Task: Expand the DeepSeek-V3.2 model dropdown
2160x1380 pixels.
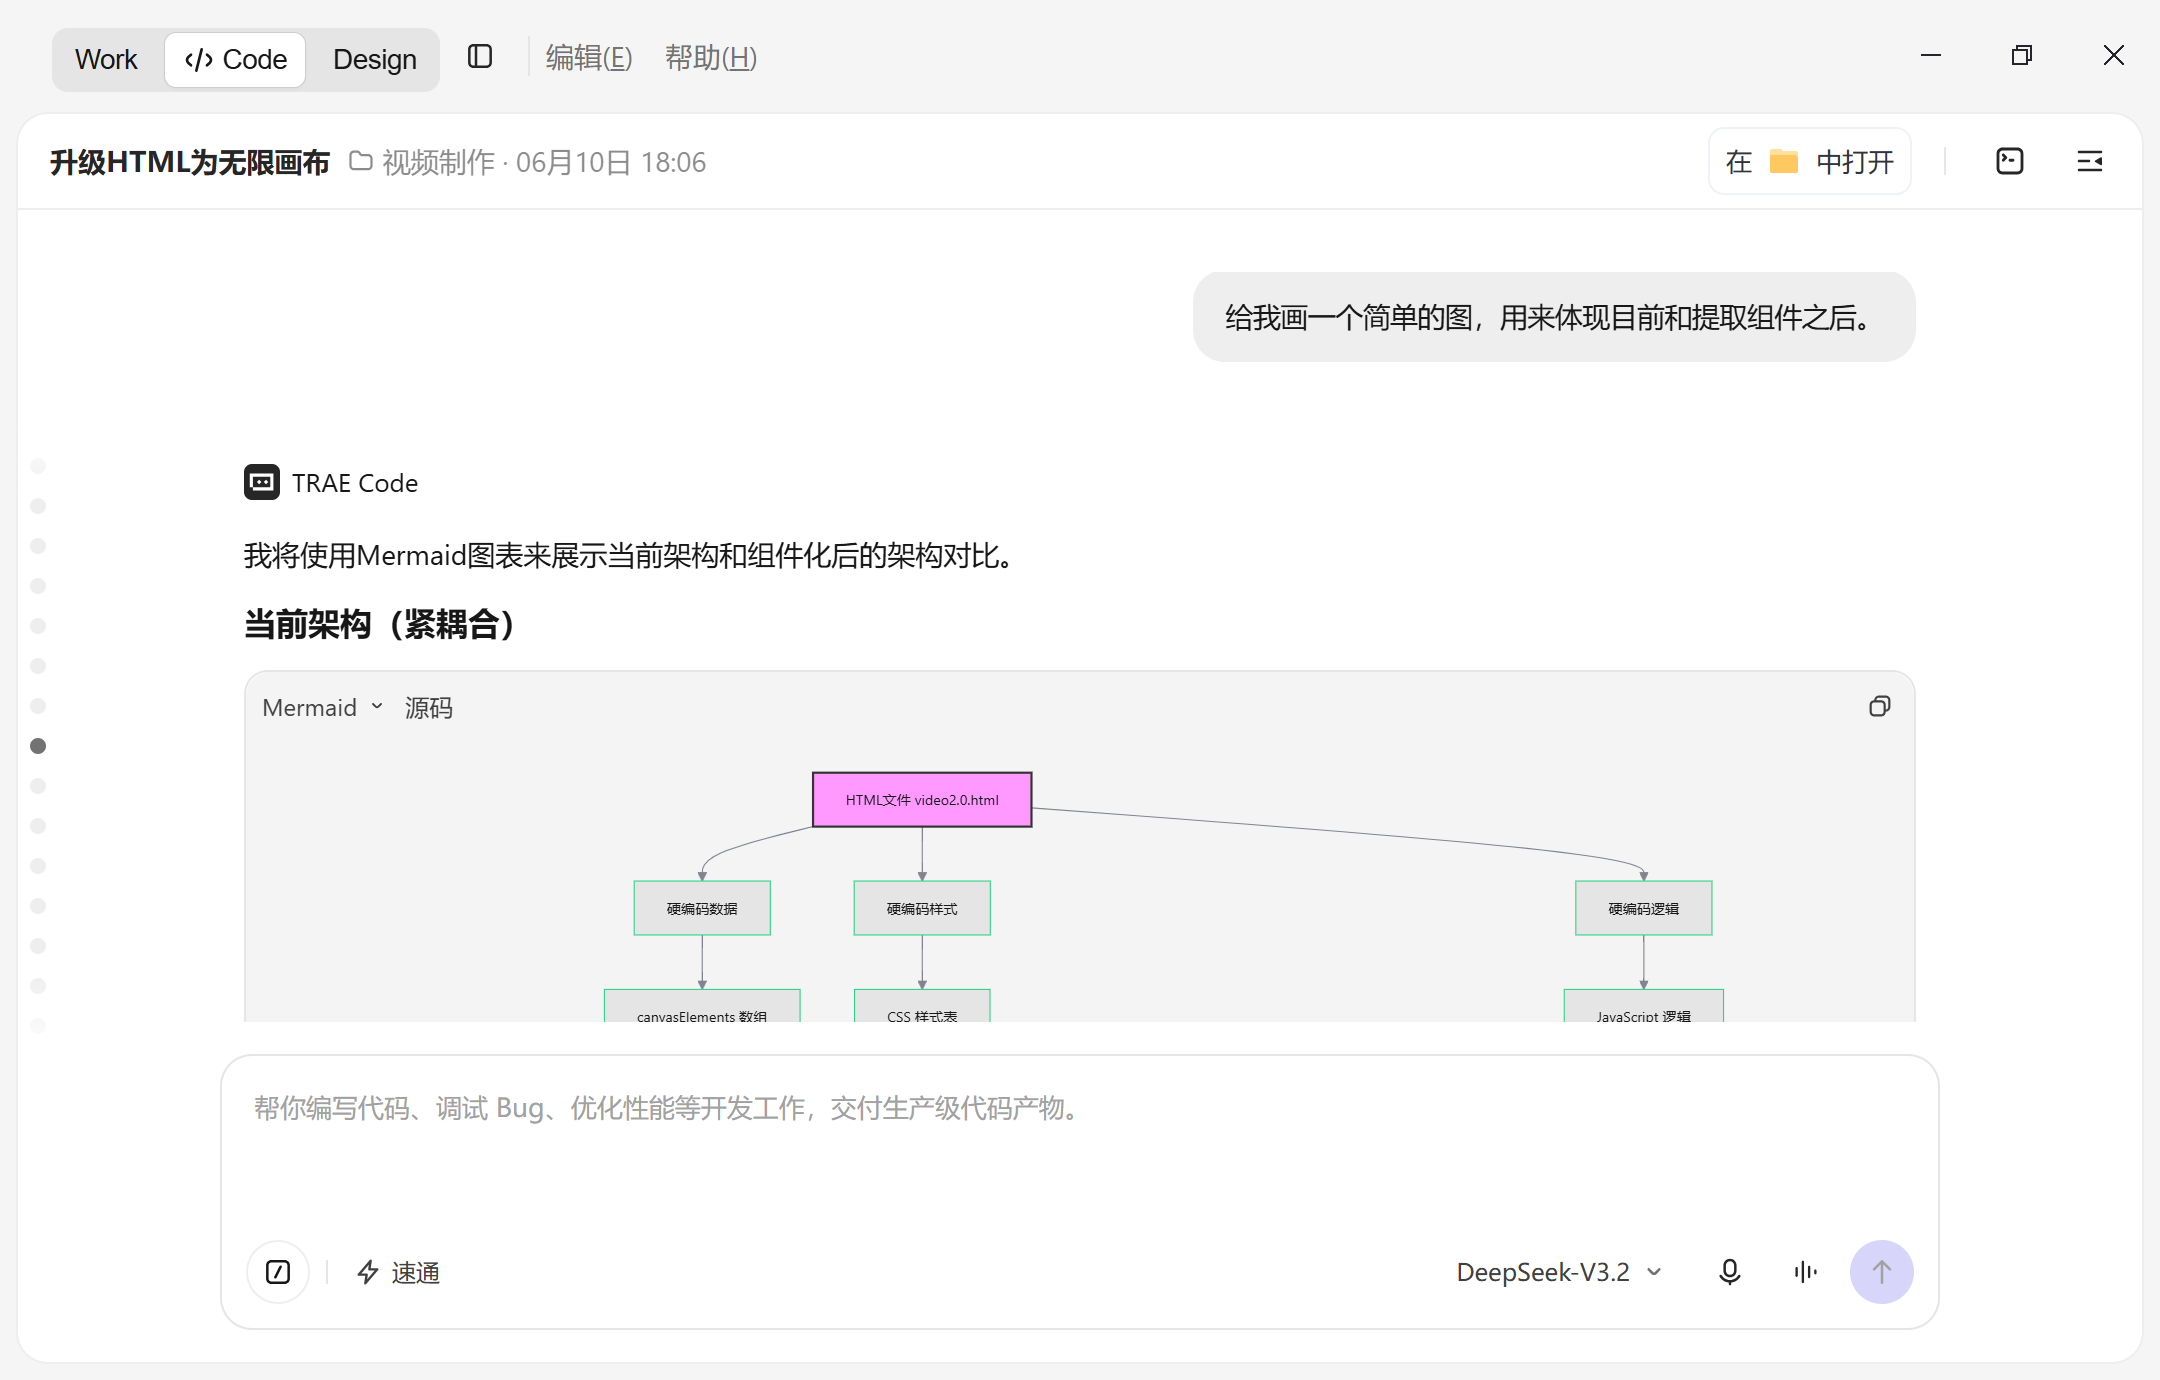Action: [1559, 1272]
